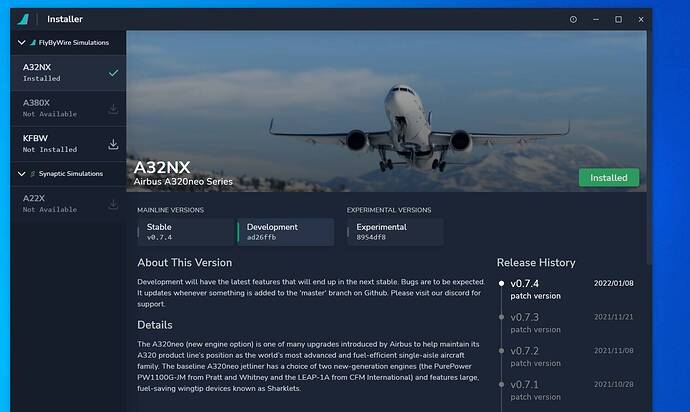Collapse the FlyByWire Simulations group
Image resolution: width=690 pixels, height=412 pixels.
[21, 43]
